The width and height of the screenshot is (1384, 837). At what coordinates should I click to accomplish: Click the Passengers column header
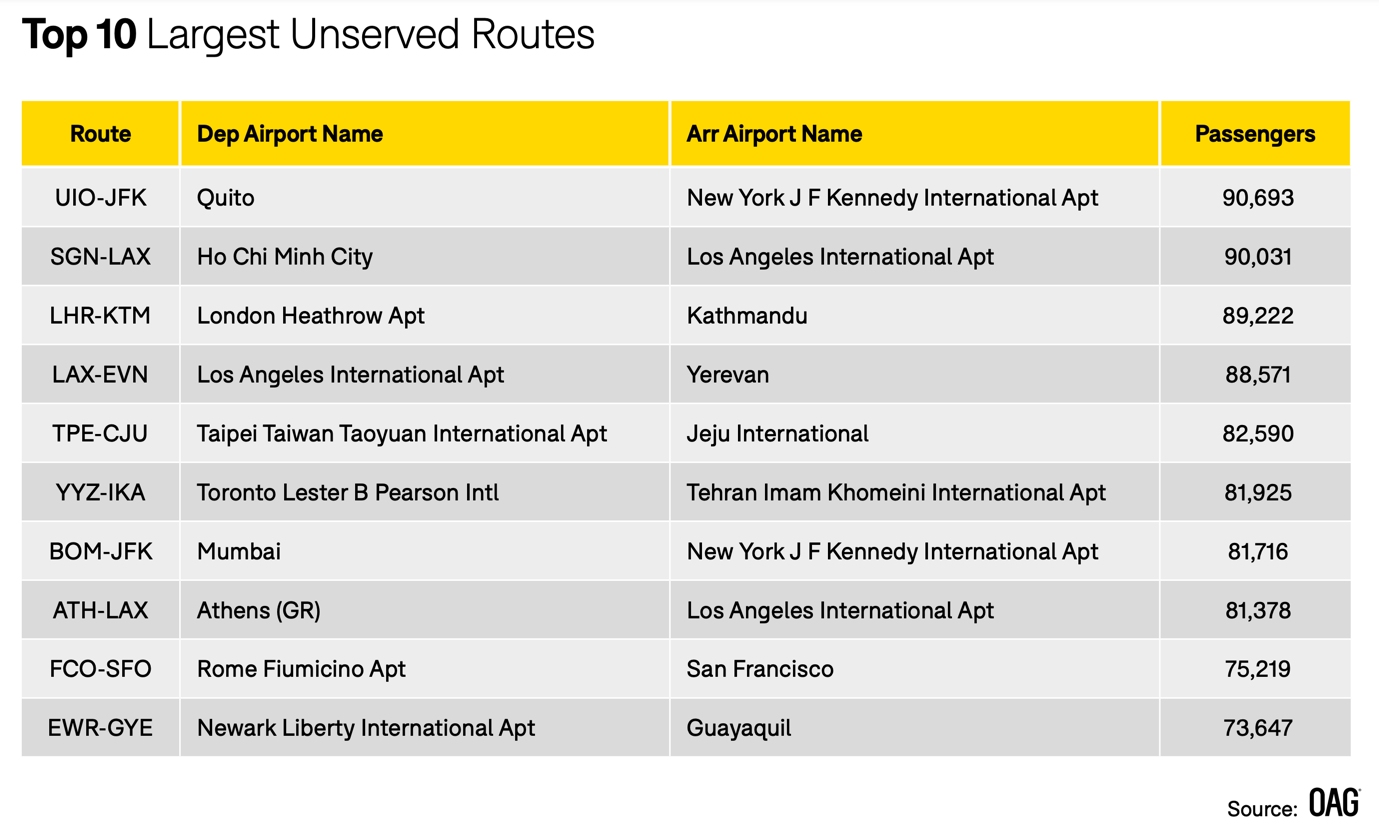[1255, 134]
